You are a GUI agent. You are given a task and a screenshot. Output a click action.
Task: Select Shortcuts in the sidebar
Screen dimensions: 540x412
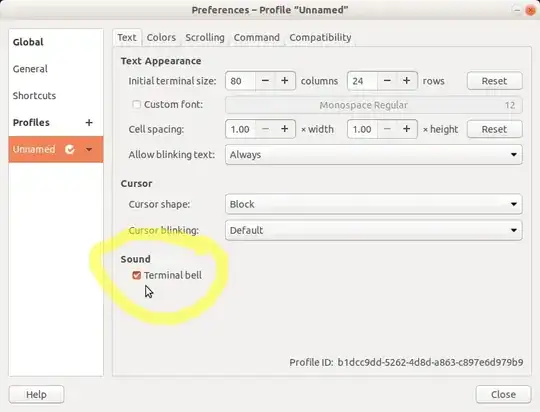point(34,95)
